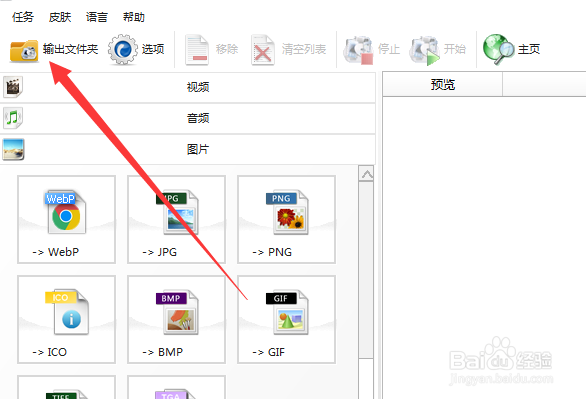Click the video clapperboard icon
This screenshot has height=399, width=586.
(13, 87)
